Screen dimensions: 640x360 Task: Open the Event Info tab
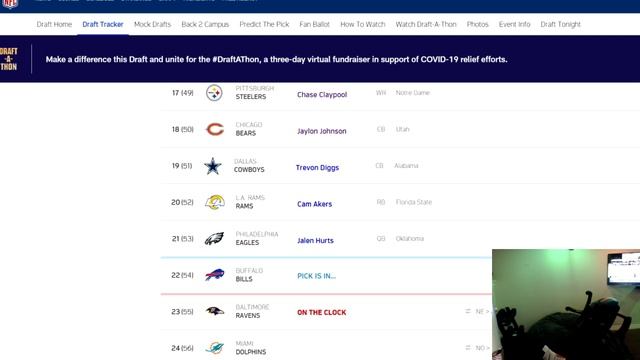coord(515,24)
